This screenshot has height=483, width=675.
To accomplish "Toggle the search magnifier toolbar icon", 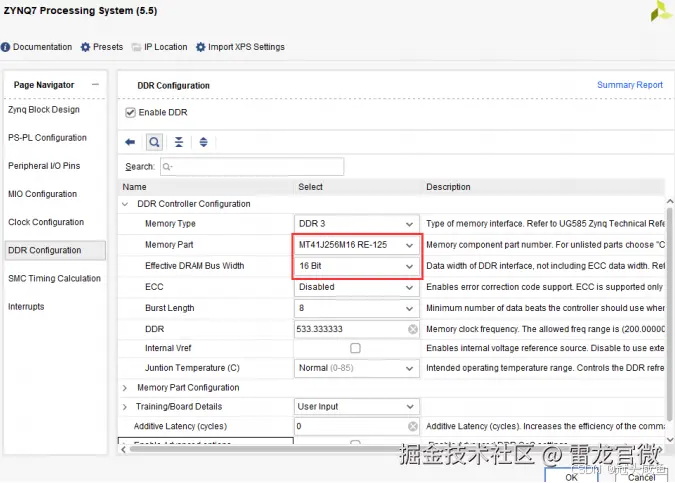I will pyautogui.click(x=154, y=142).
